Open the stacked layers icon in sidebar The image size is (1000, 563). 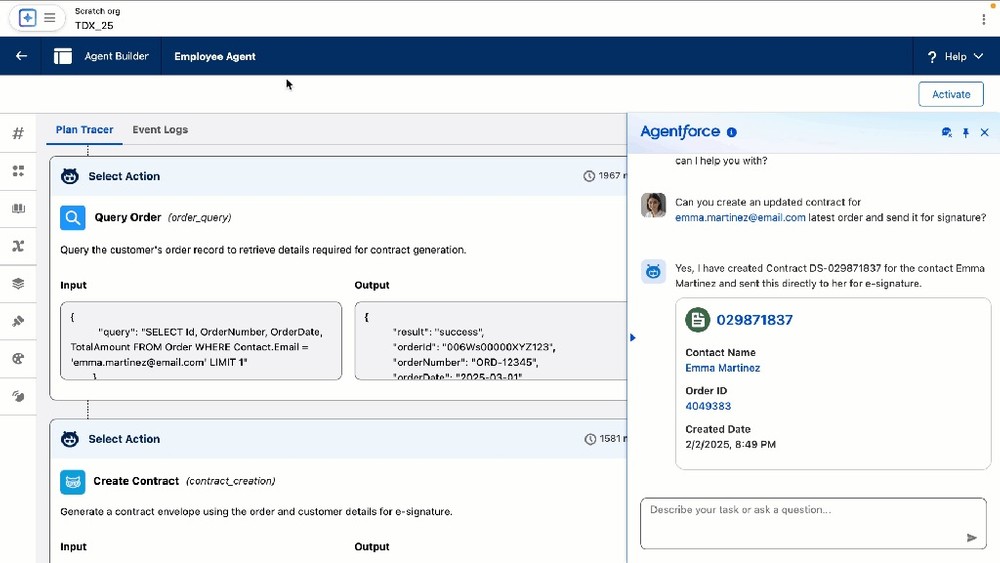pyautogui.click(x=18, y=284)
